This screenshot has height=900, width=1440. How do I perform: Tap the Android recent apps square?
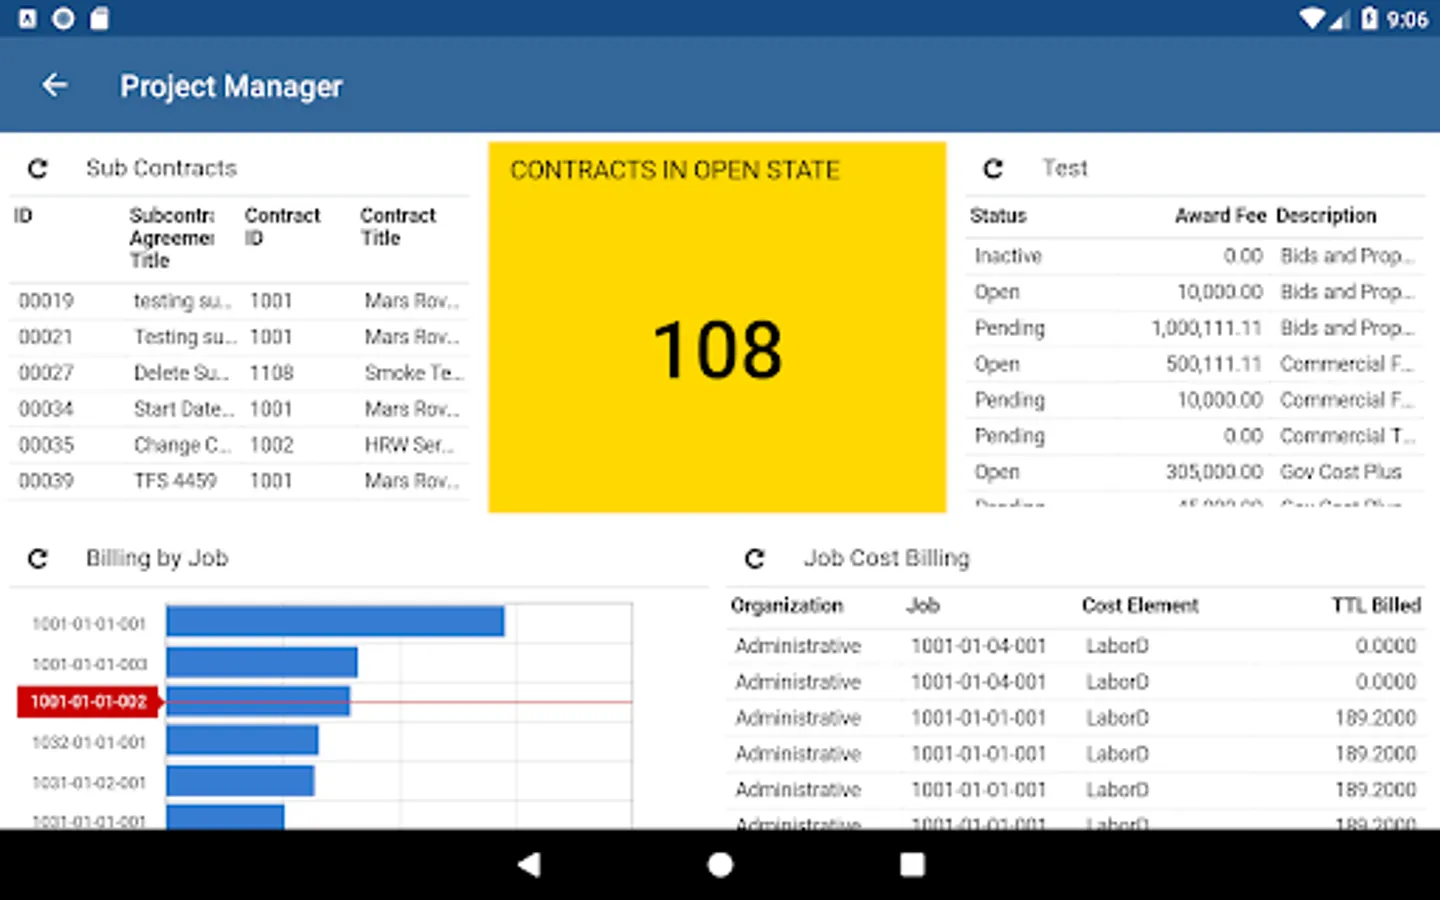point(912,865)
